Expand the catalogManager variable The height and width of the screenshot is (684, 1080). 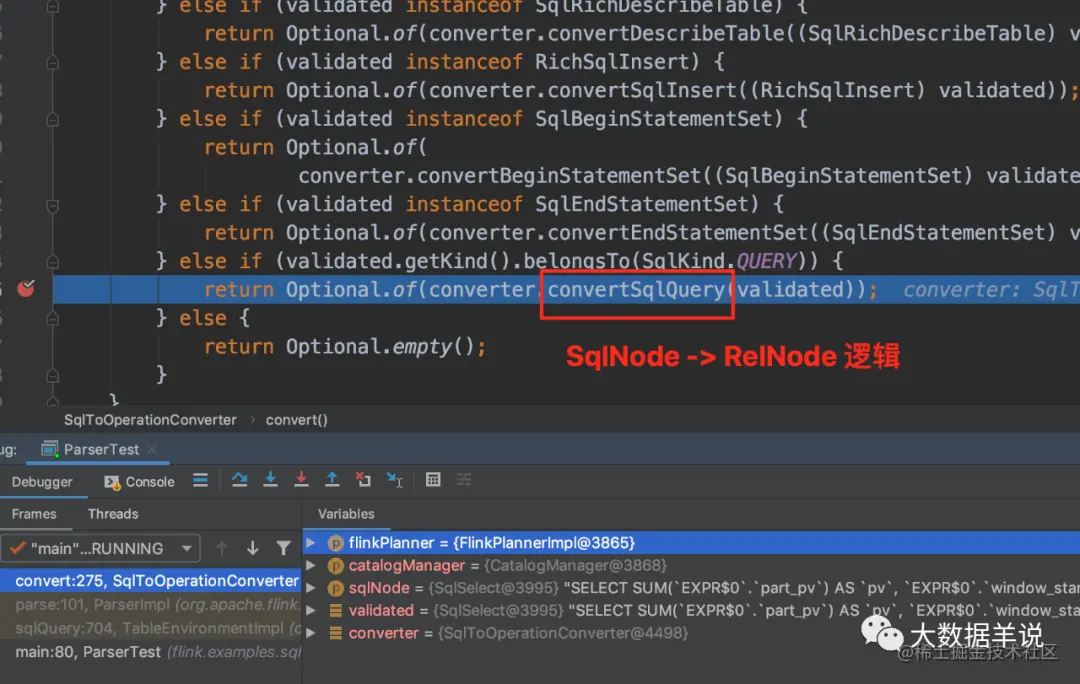click(x=311, y=566)
